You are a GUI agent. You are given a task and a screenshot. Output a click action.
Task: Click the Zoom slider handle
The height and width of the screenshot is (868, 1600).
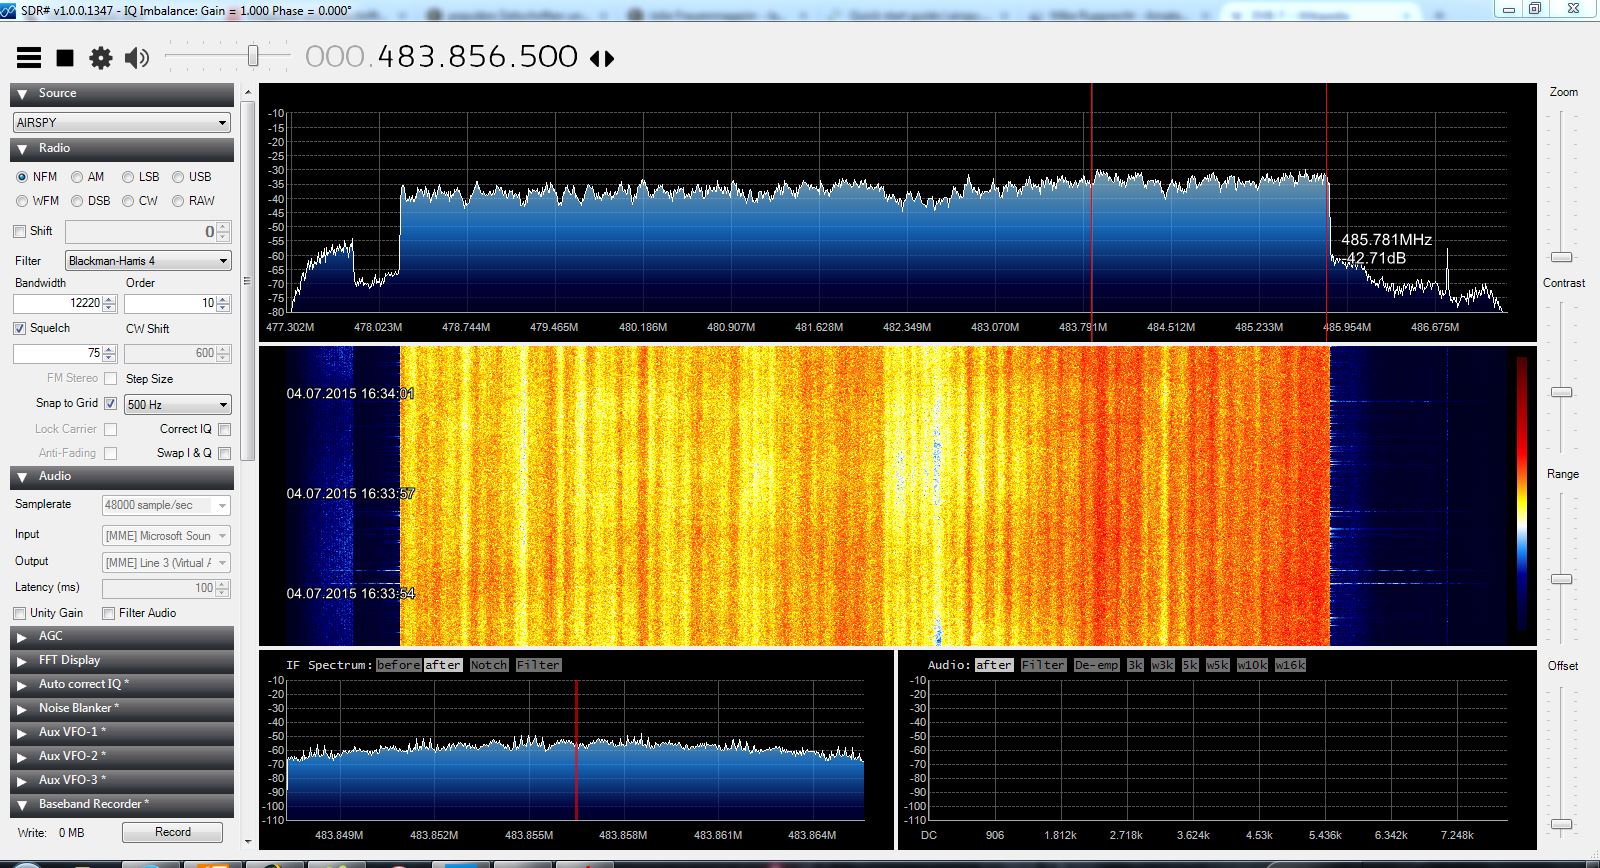tap(1561, 257)
